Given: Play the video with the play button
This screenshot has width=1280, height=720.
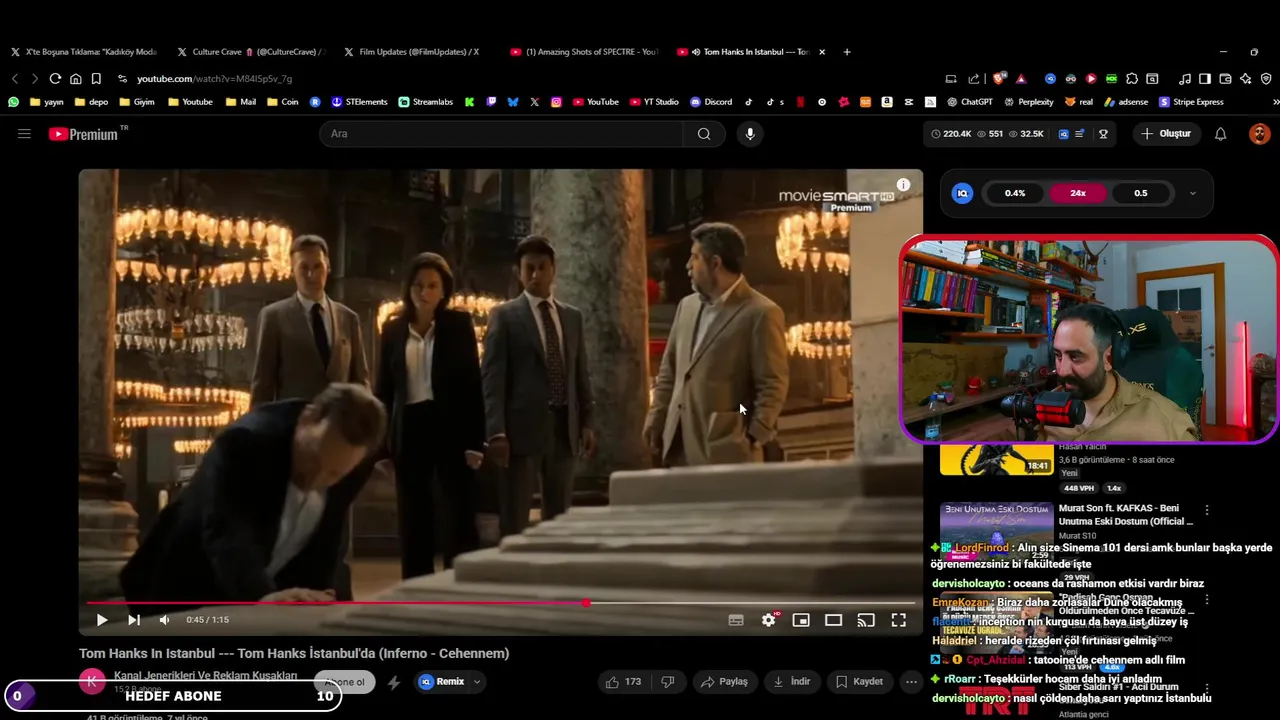Looking at the screenshot, I should [102, 620].
